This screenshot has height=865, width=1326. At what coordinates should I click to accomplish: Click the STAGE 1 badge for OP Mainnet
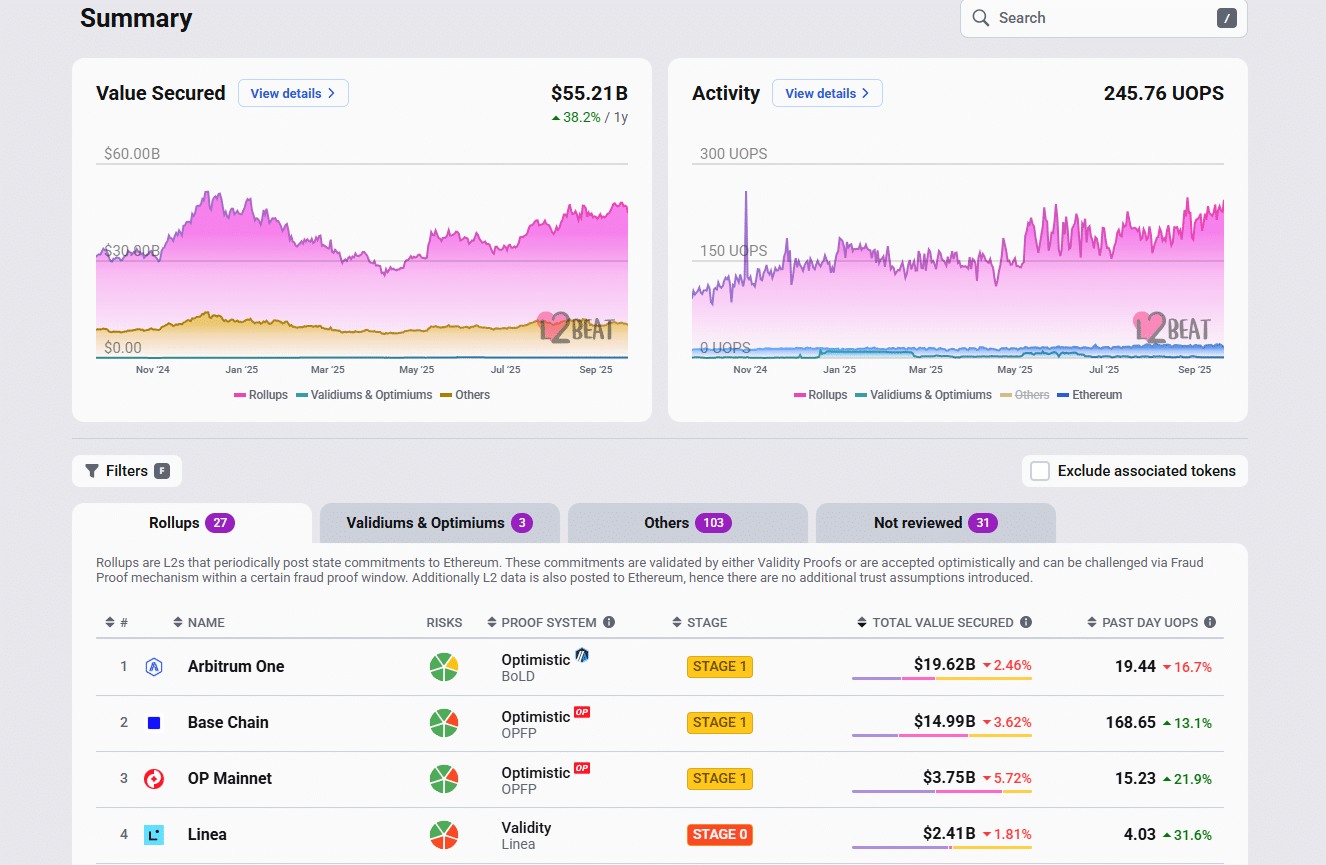(720, 779)
